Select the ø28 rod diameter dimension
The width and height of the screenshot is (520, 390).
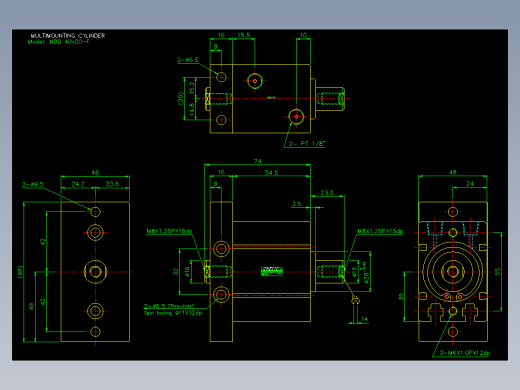pos(366,272)
